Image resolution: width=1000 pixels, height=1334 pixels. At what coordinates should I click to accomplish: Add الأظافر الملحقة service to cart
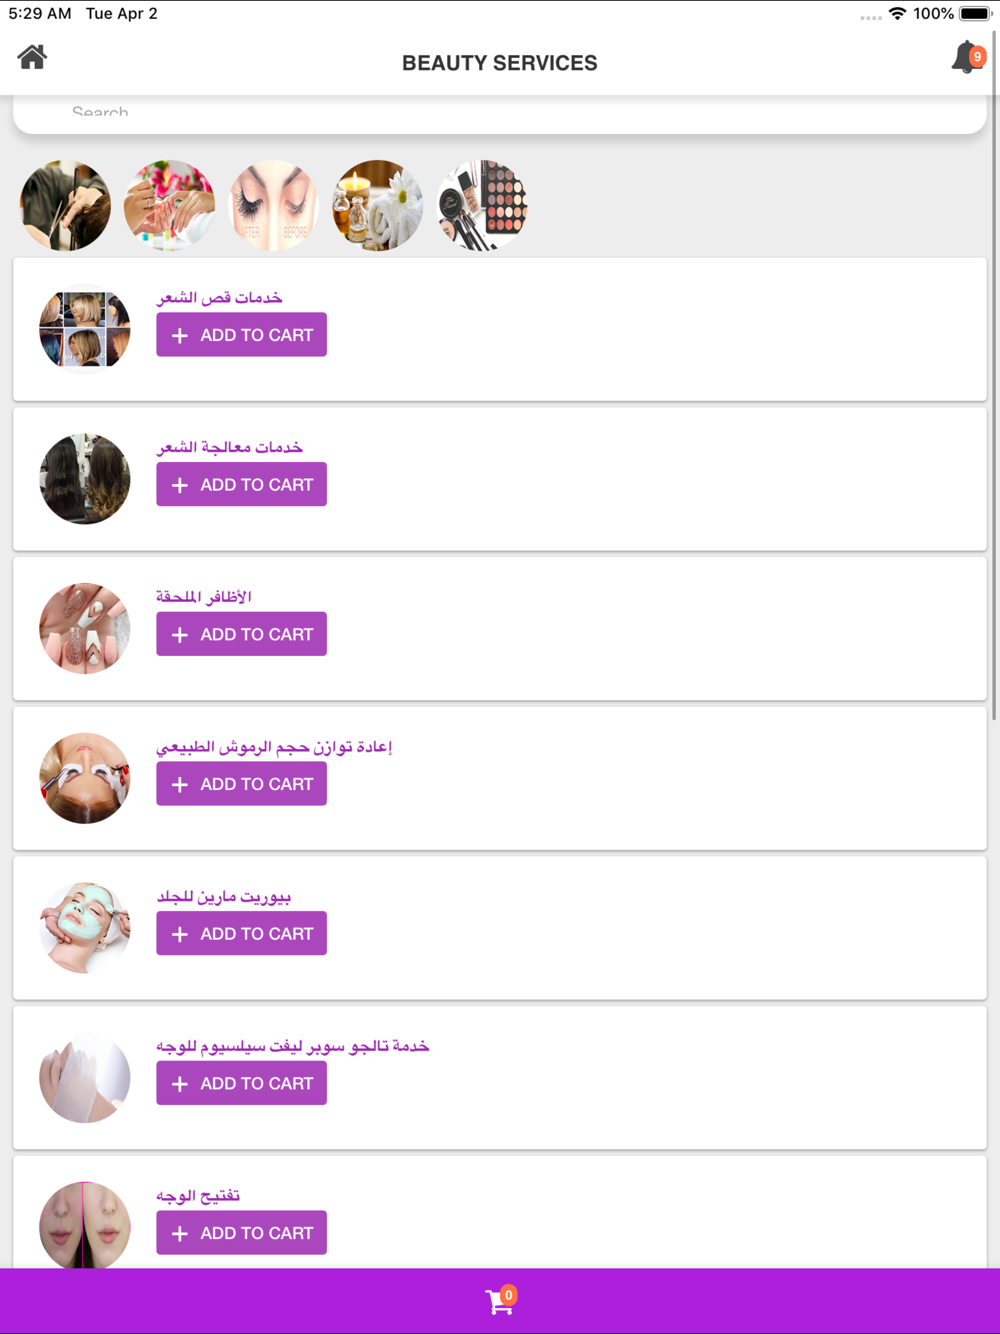point(241,634)
